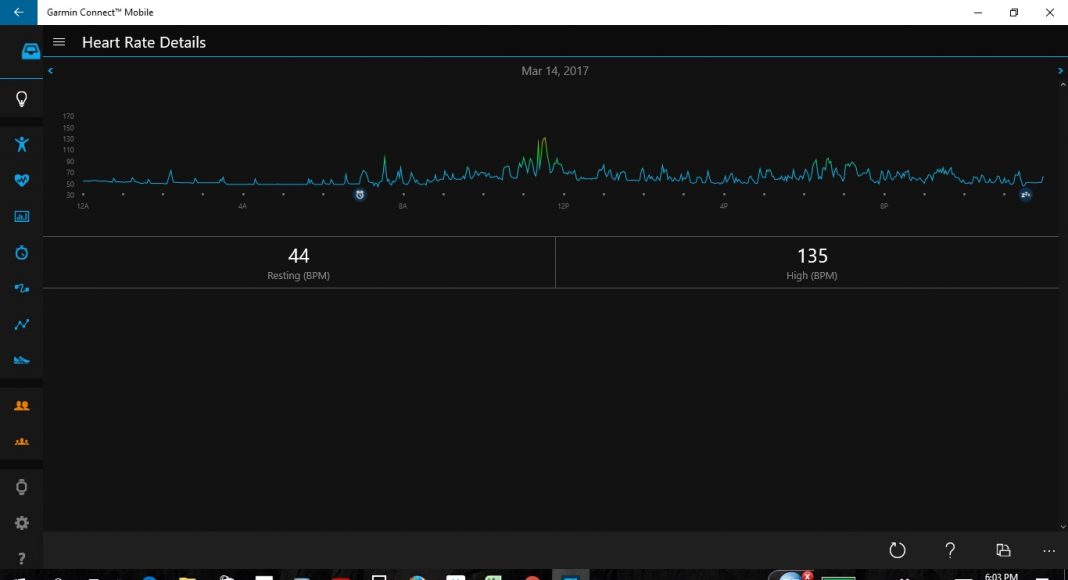
Task: Click the 8P time axis label
Action: 883,206
